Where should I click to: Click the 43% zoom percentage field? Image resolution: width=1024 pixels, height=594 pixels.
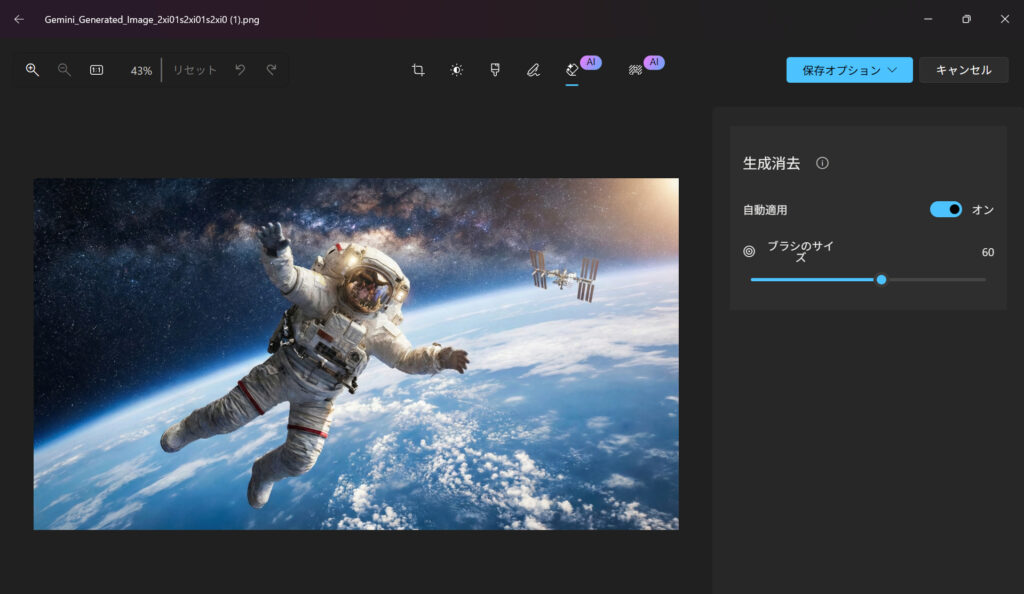(x=140, y=71)
